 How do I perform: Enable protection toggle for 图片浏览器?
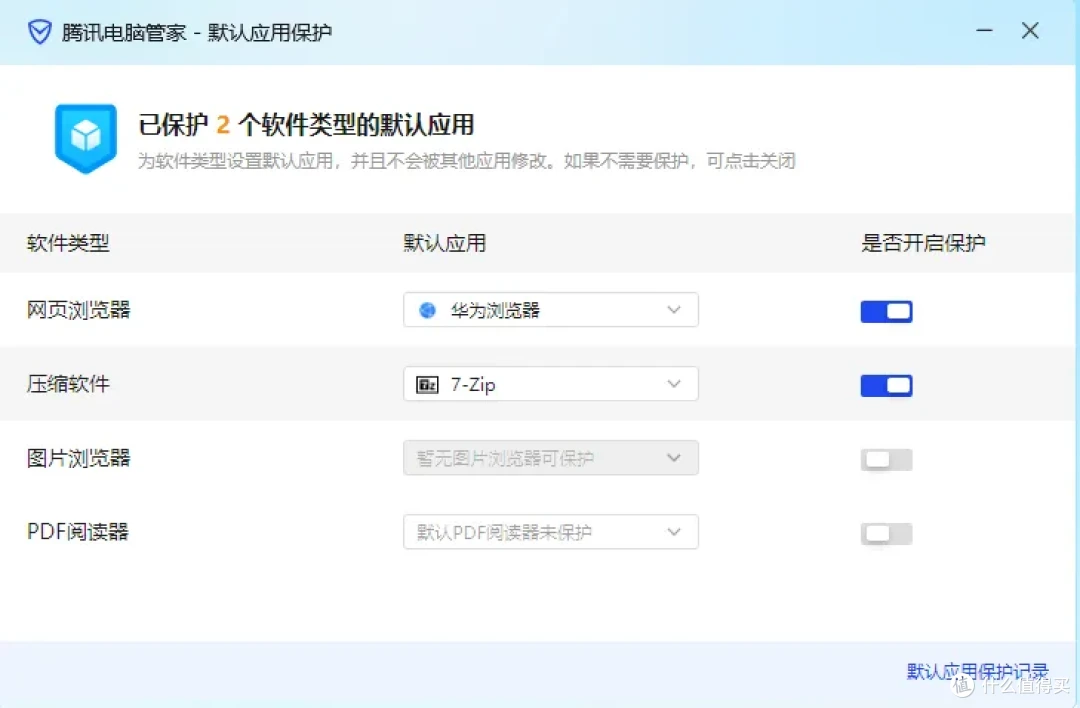[886, 459]
